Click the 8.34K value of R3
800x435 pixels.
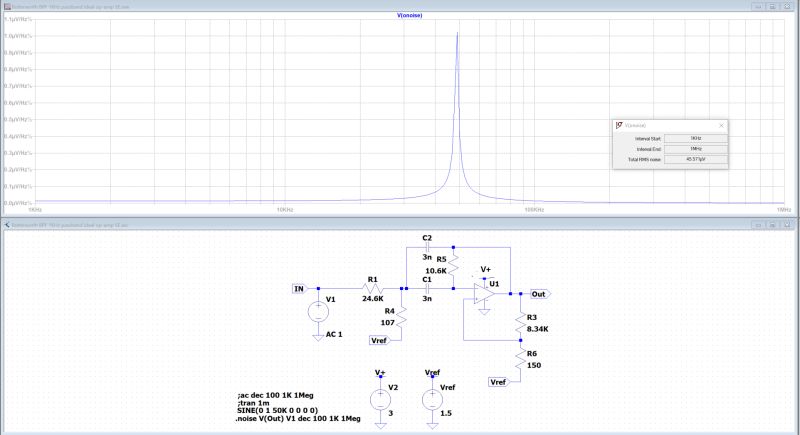[537, 329]
